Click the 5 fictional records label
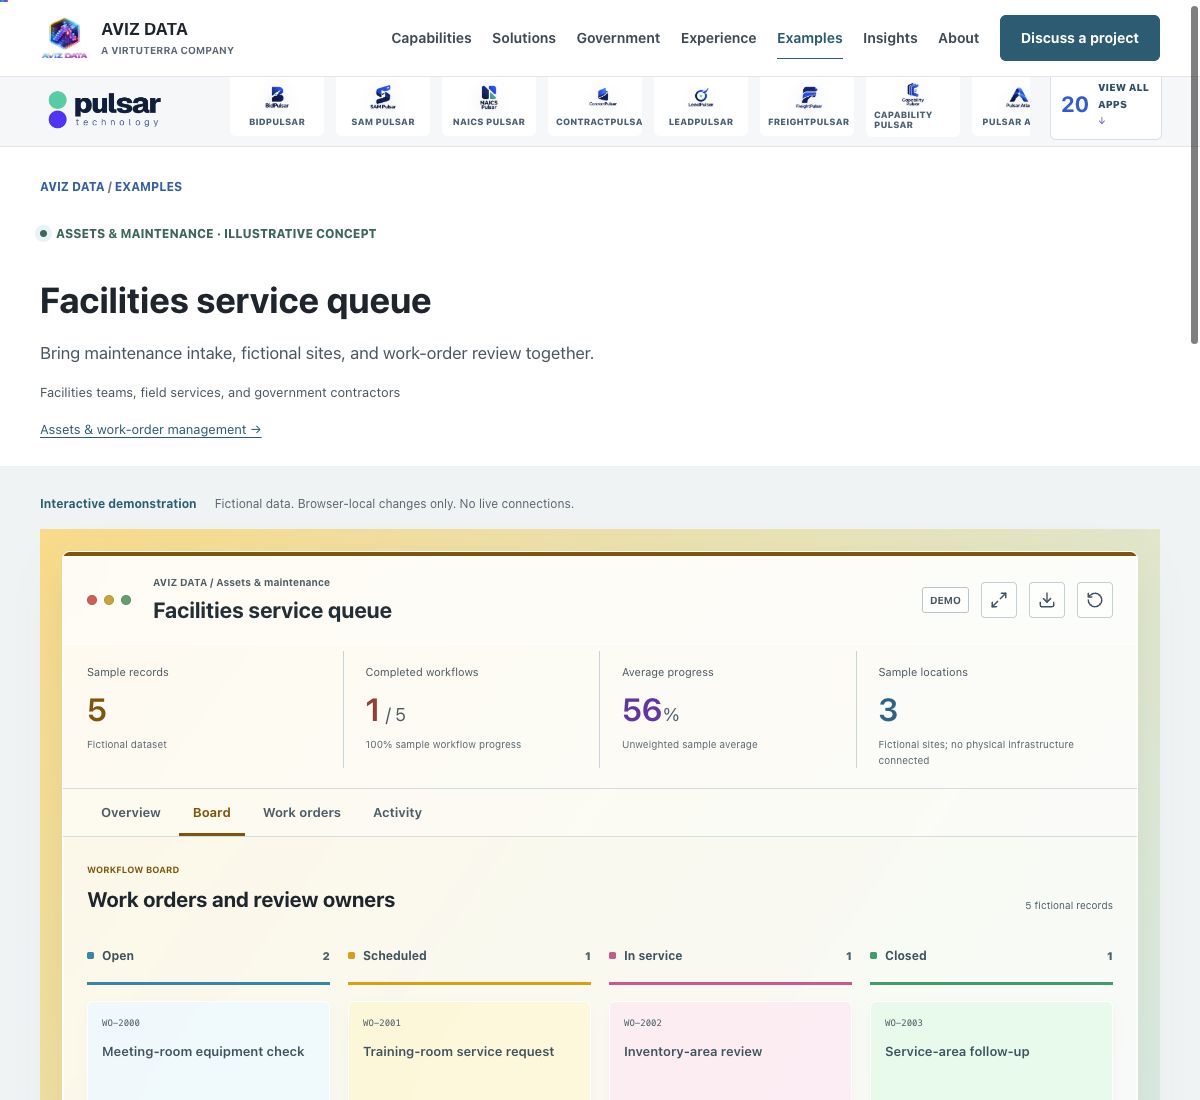 1068,905
